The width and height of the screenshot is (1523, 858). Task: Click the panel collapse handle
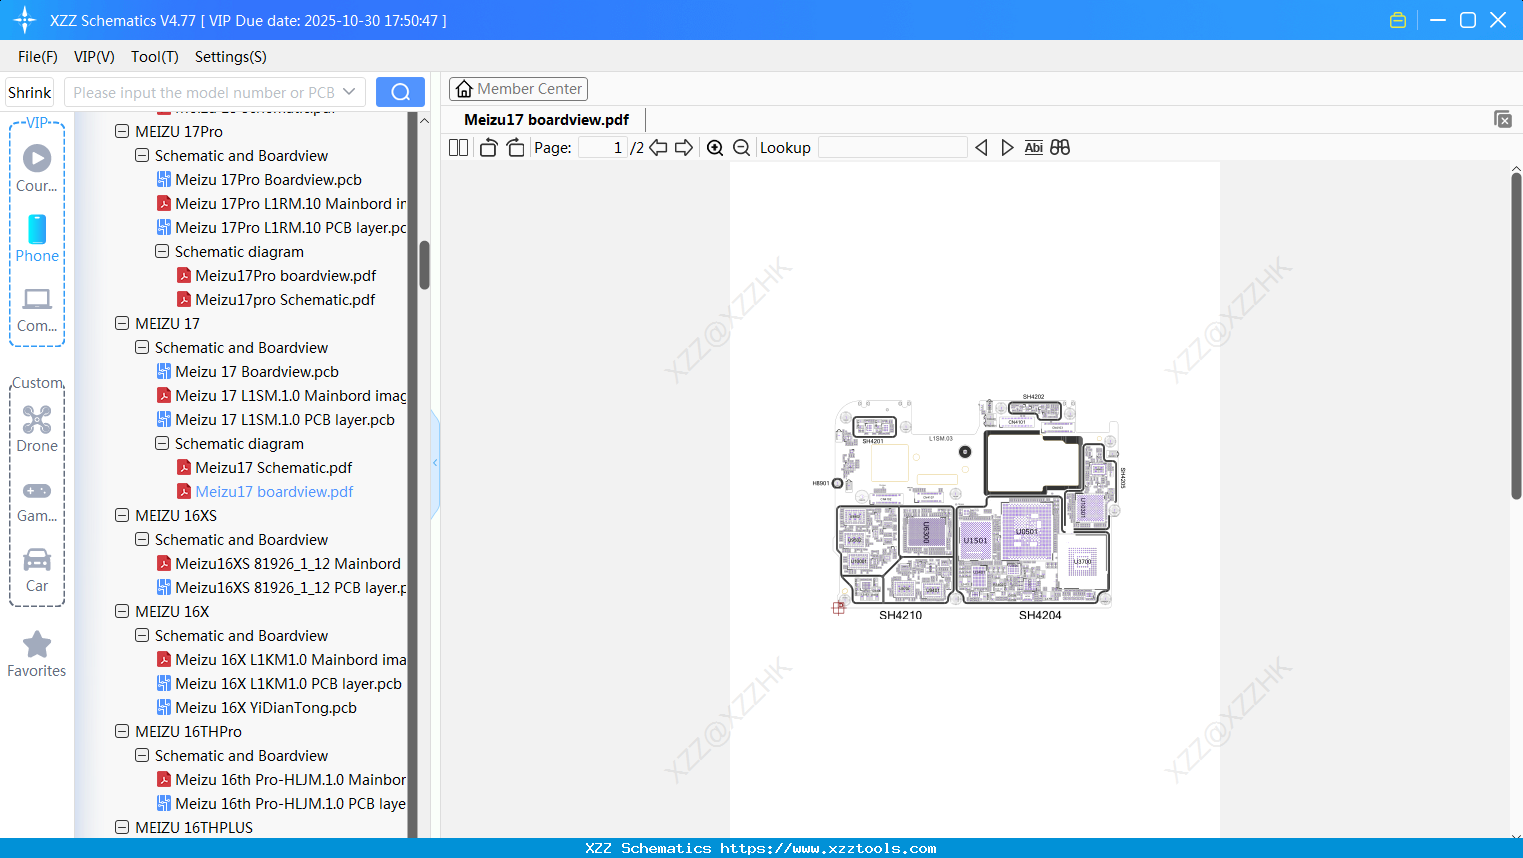pos(435,463)
